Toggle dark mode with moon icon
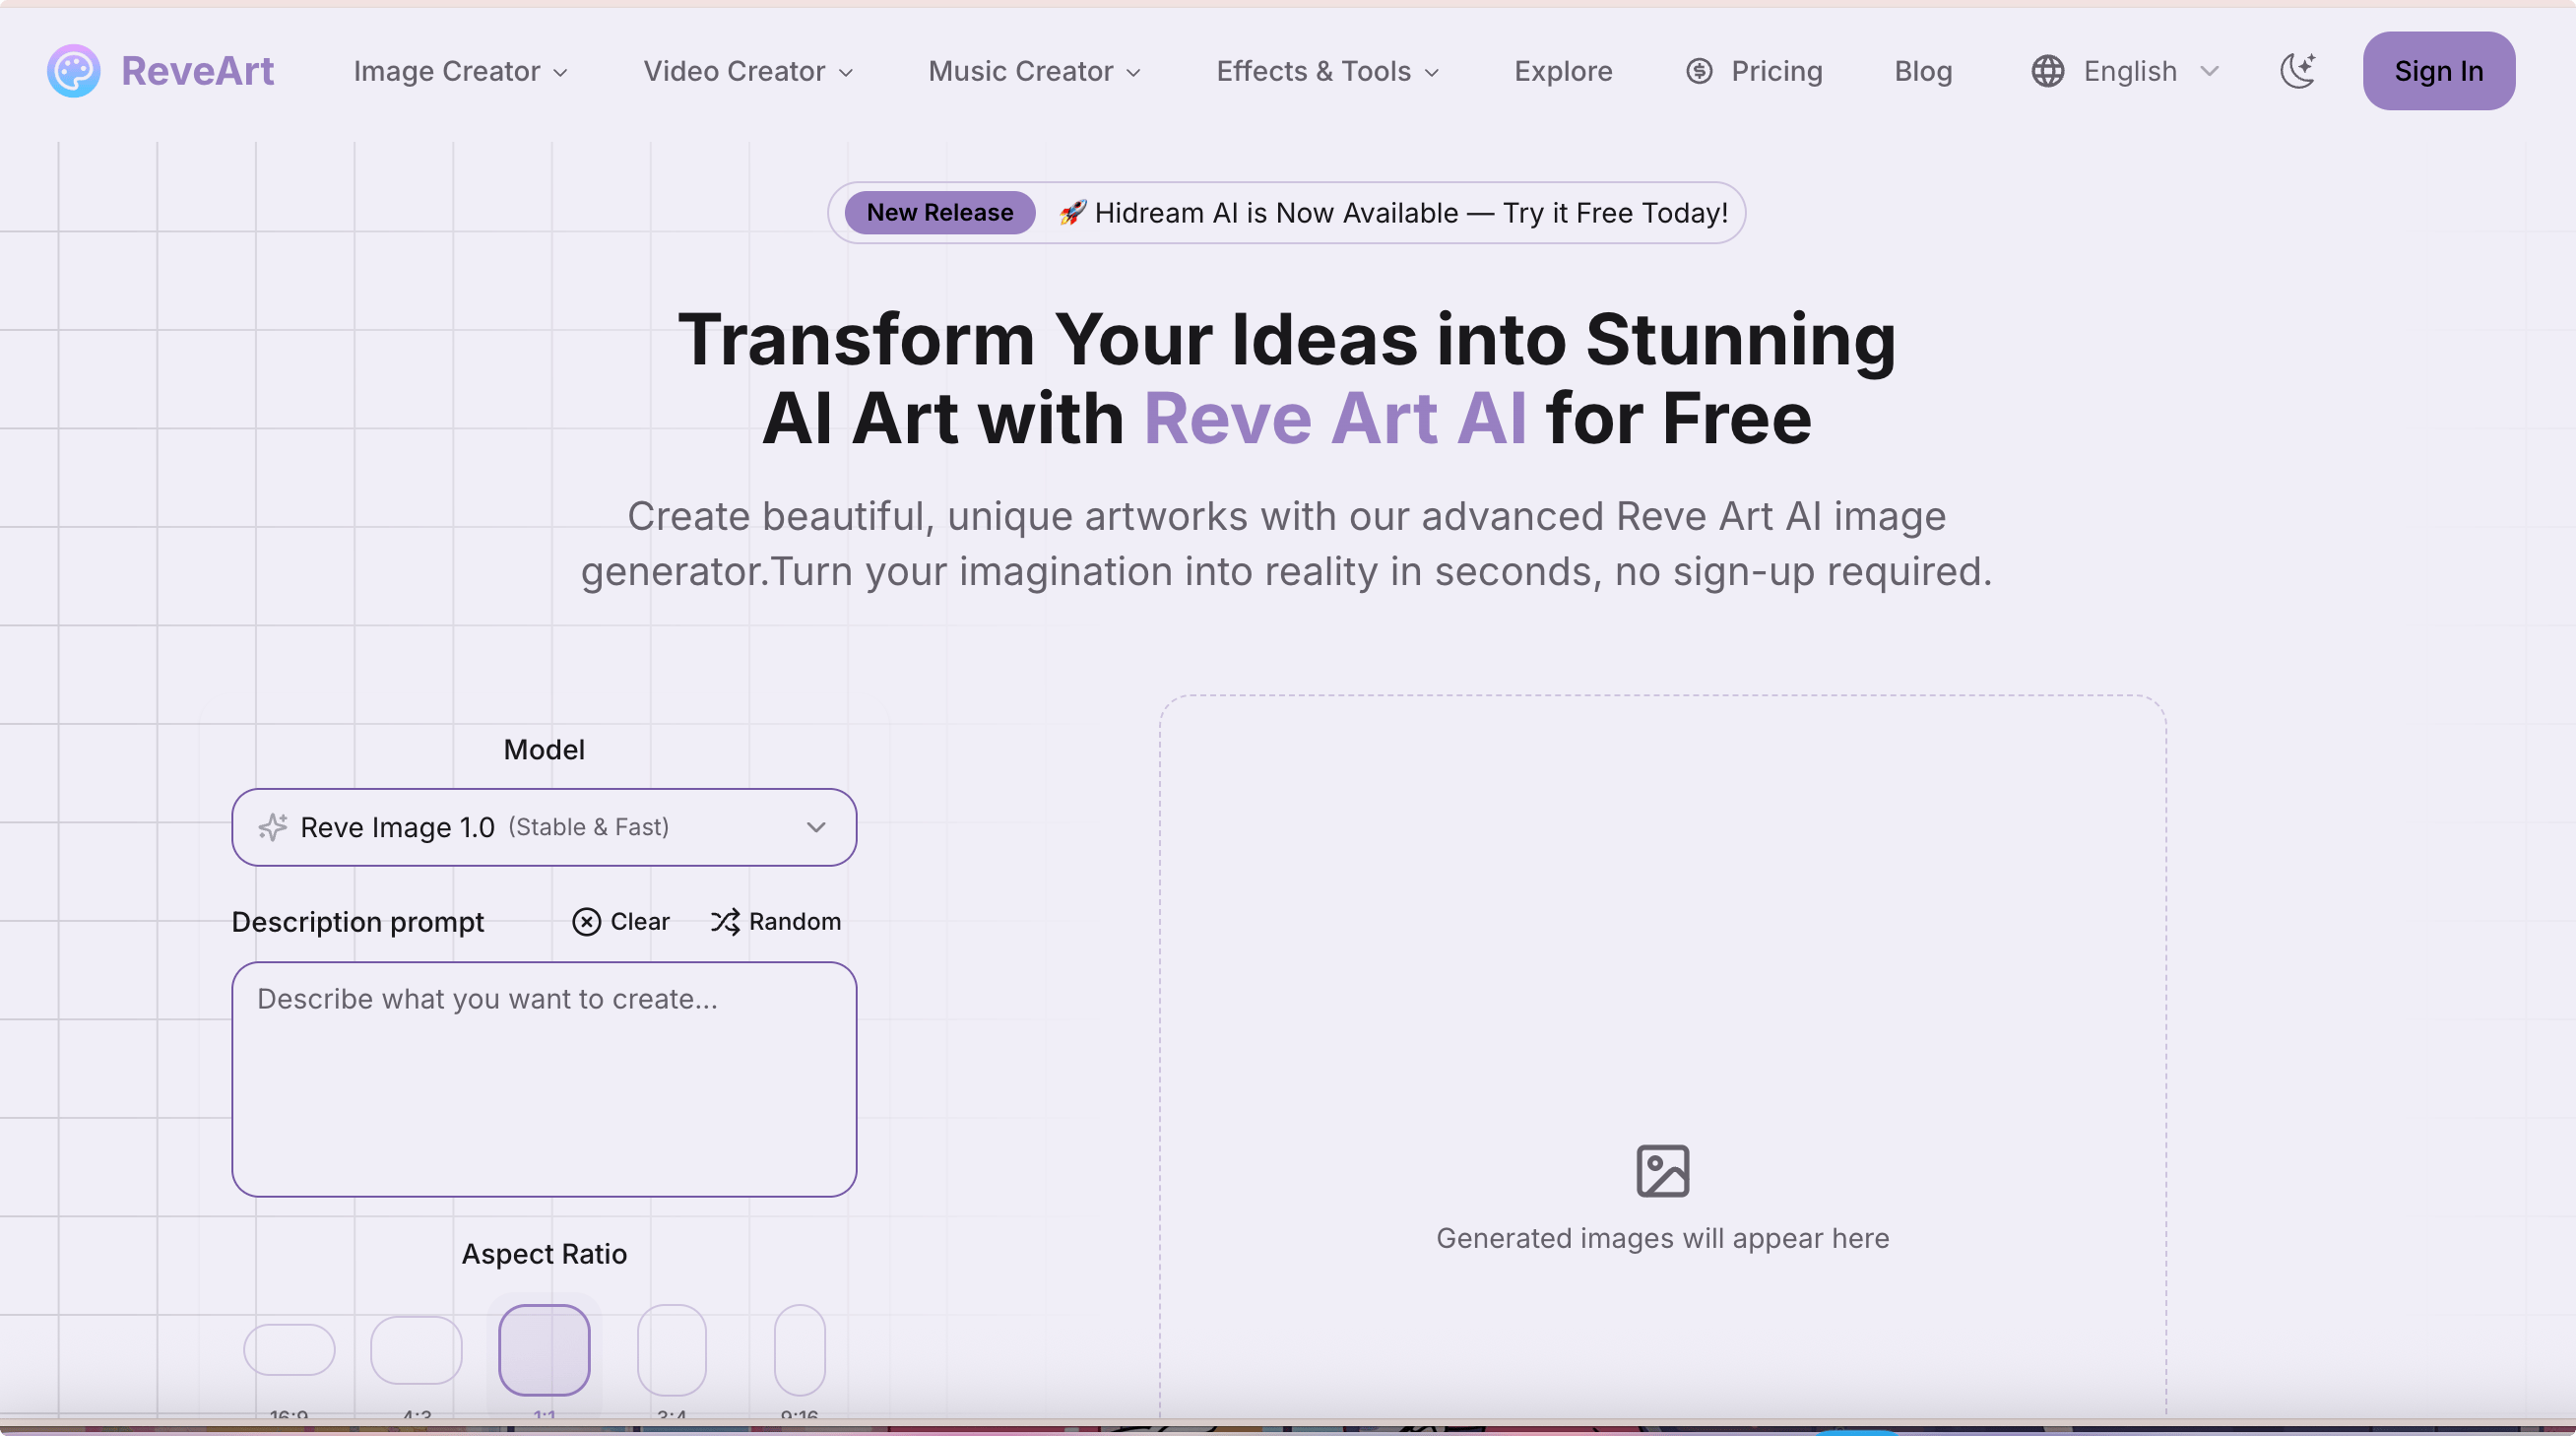Viewport: 2576px width, 1436px height. 2297,71
